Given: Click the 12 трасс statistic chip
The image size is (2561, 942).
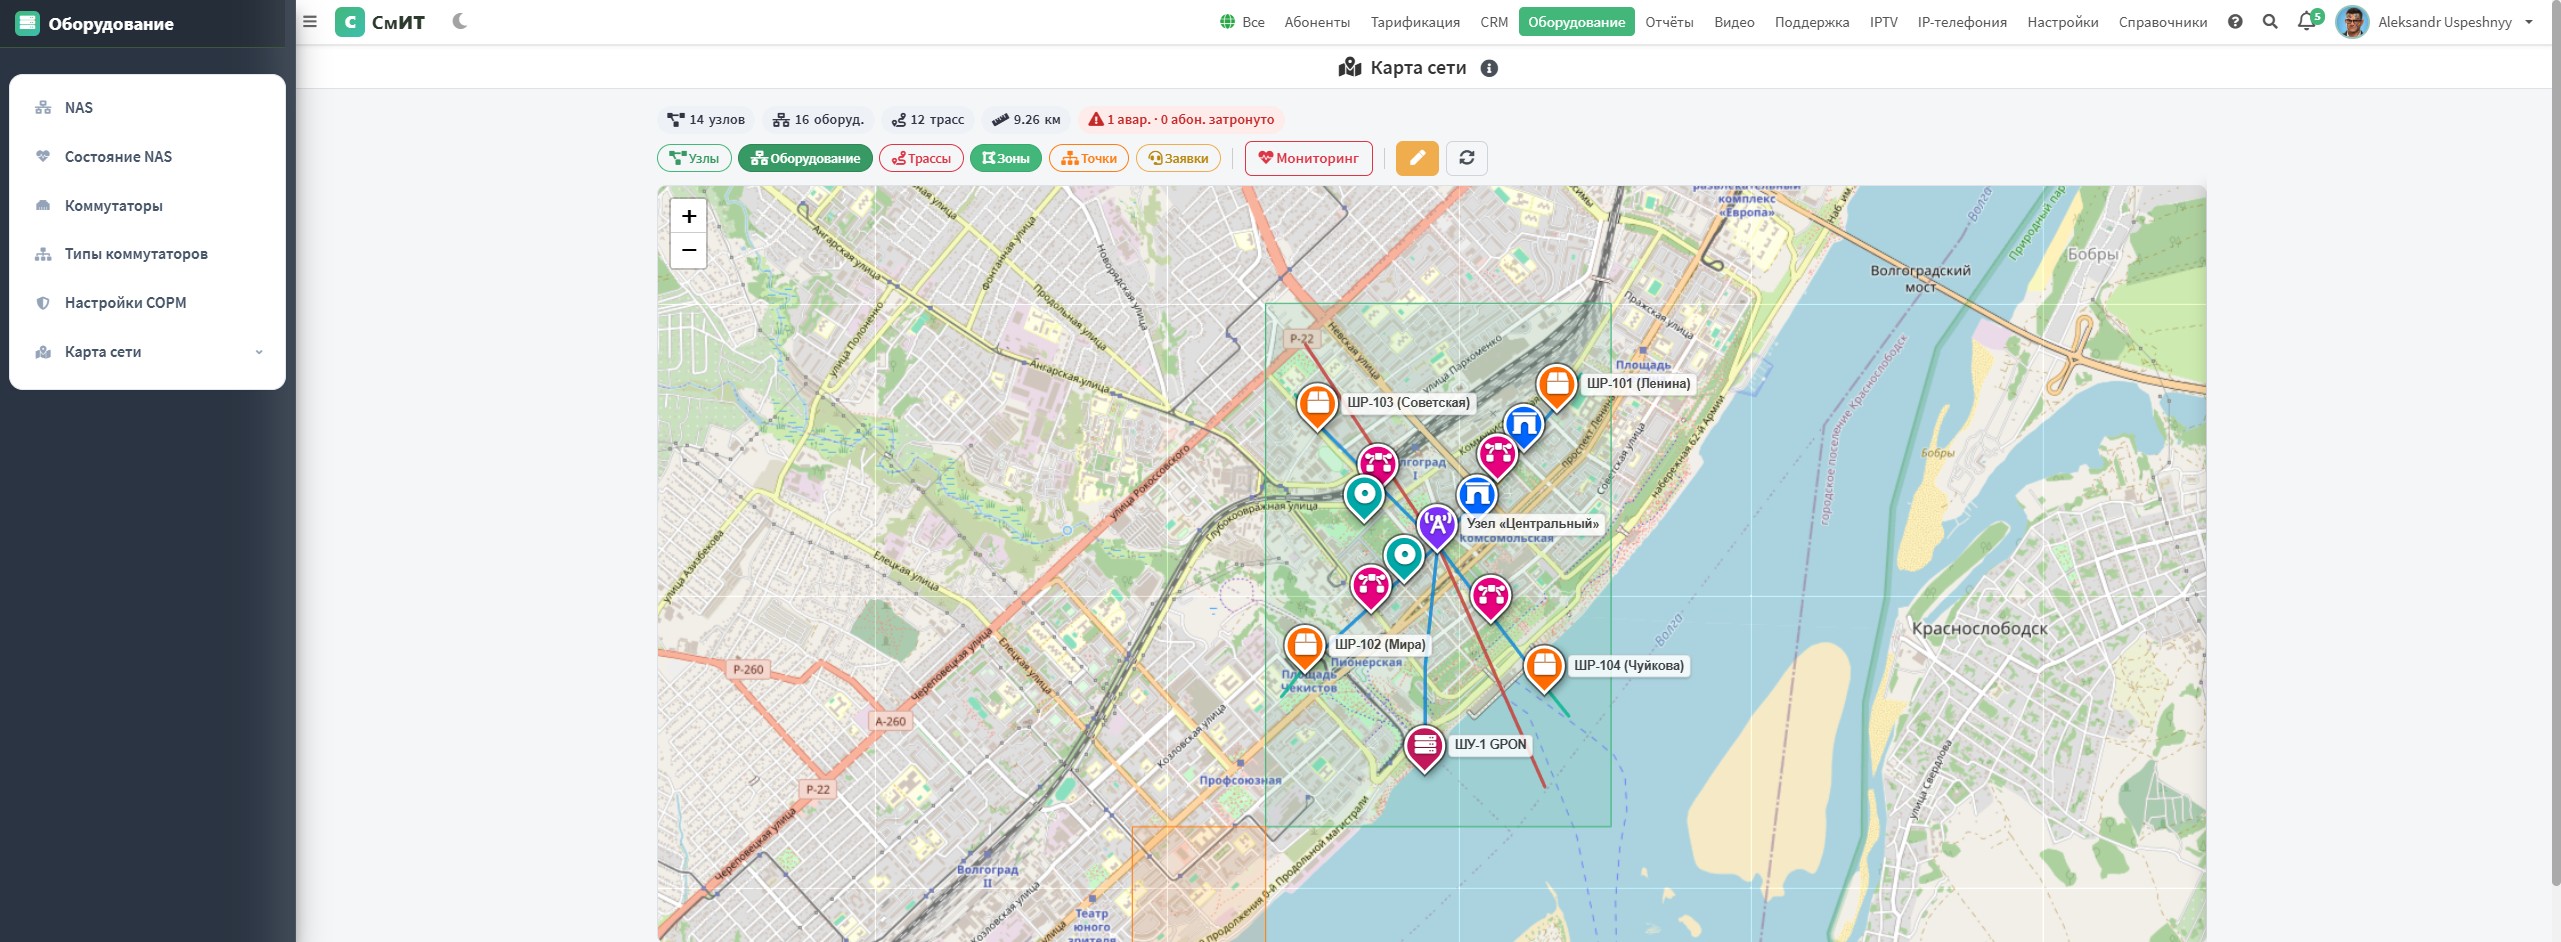Looking at the screenshot, I should pyautogui.click(x=928, y=120).
